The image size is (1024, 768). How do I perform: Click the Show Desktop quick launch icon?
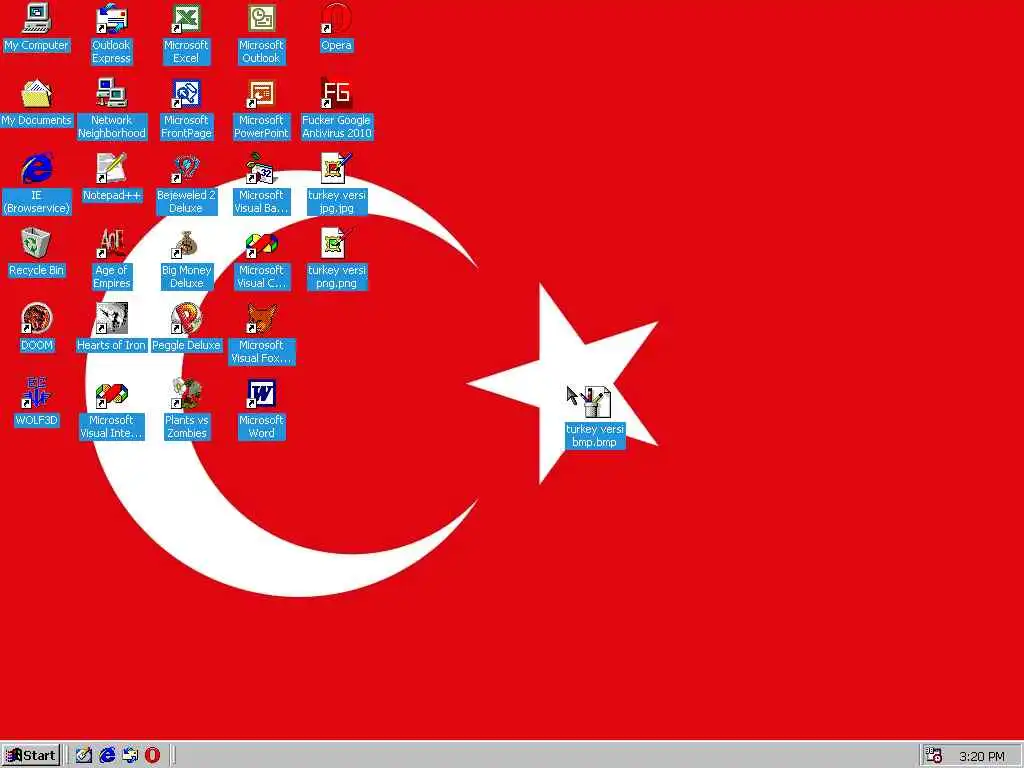84,756
